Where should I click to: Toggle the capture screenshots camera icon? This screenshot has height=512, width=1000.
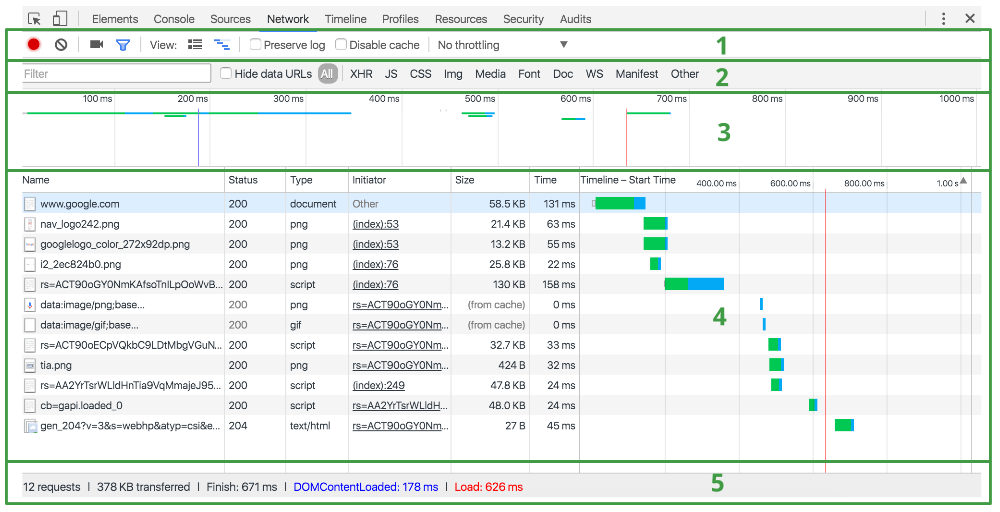(96, 45)
